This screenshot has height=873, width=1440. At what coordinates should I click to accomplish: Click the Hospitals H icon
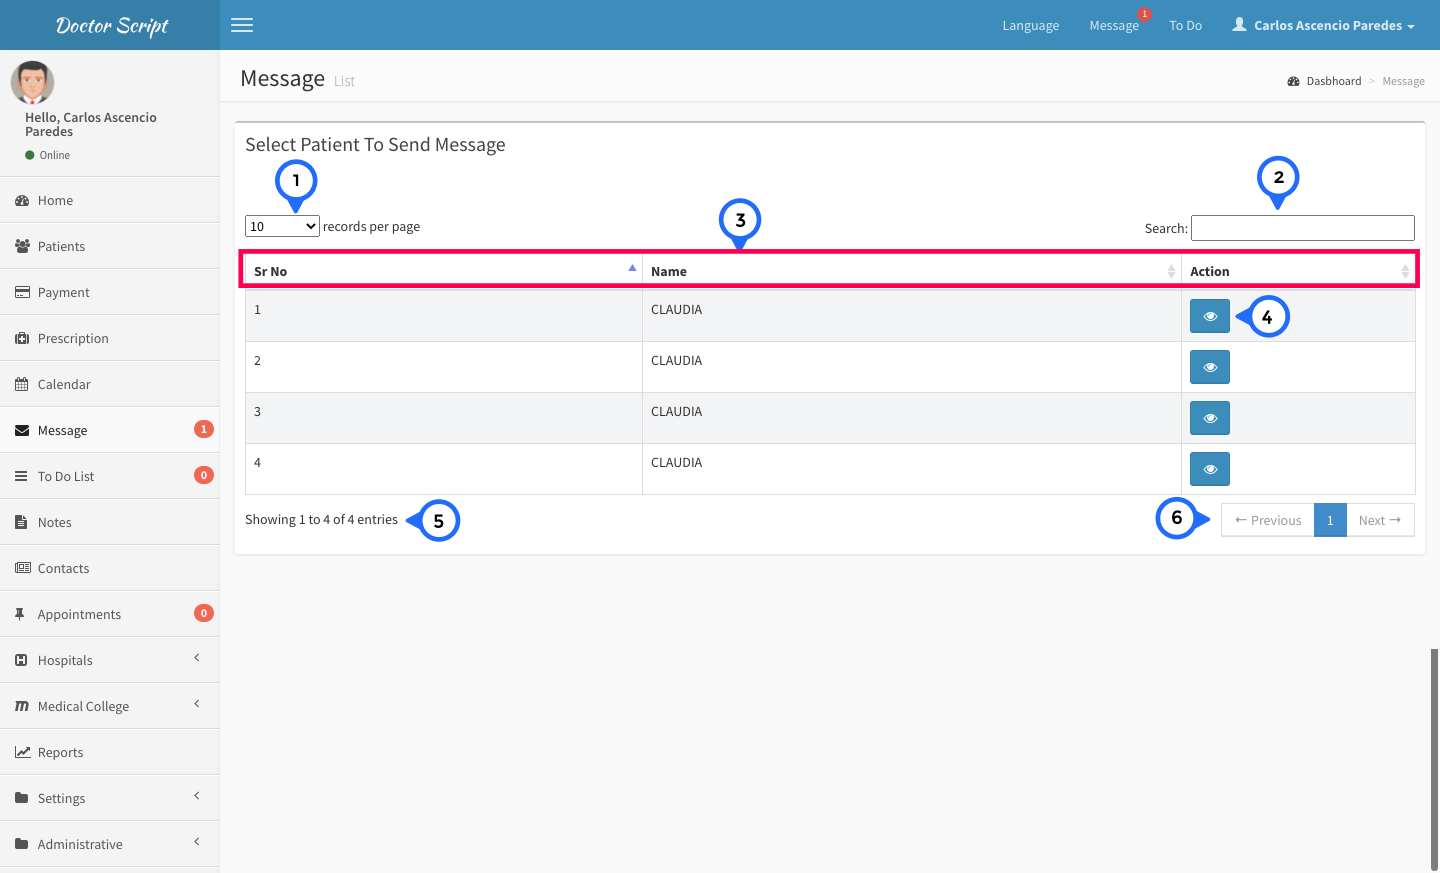tap(21, 660)
